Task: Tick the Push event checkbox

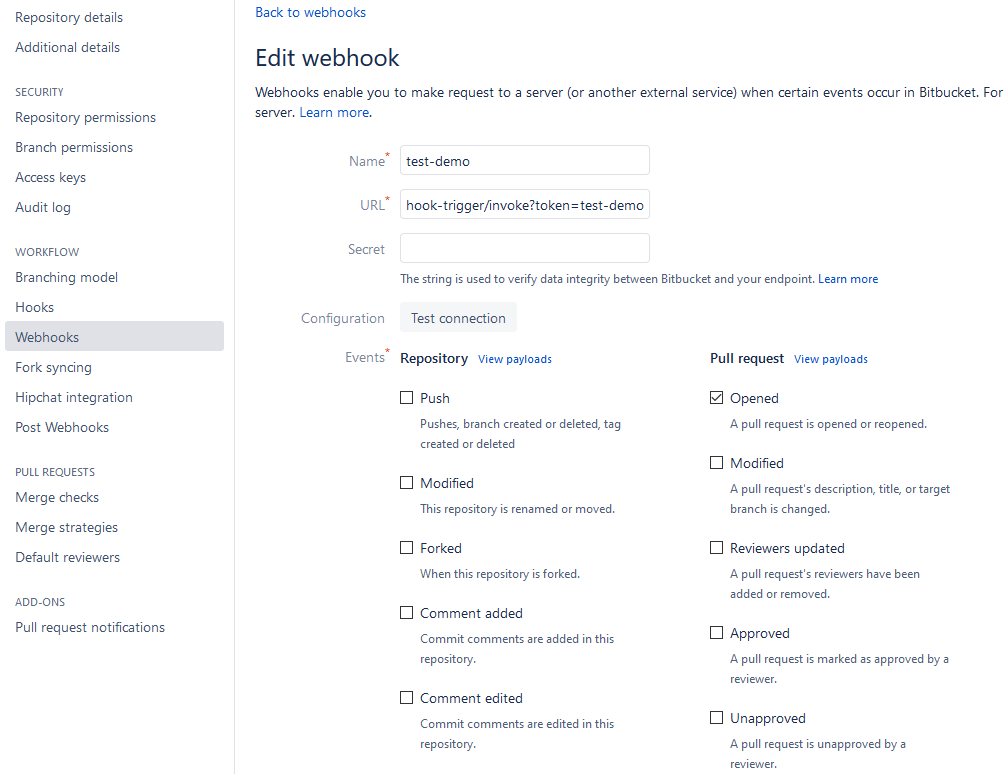Action: (x=406, y=398)
